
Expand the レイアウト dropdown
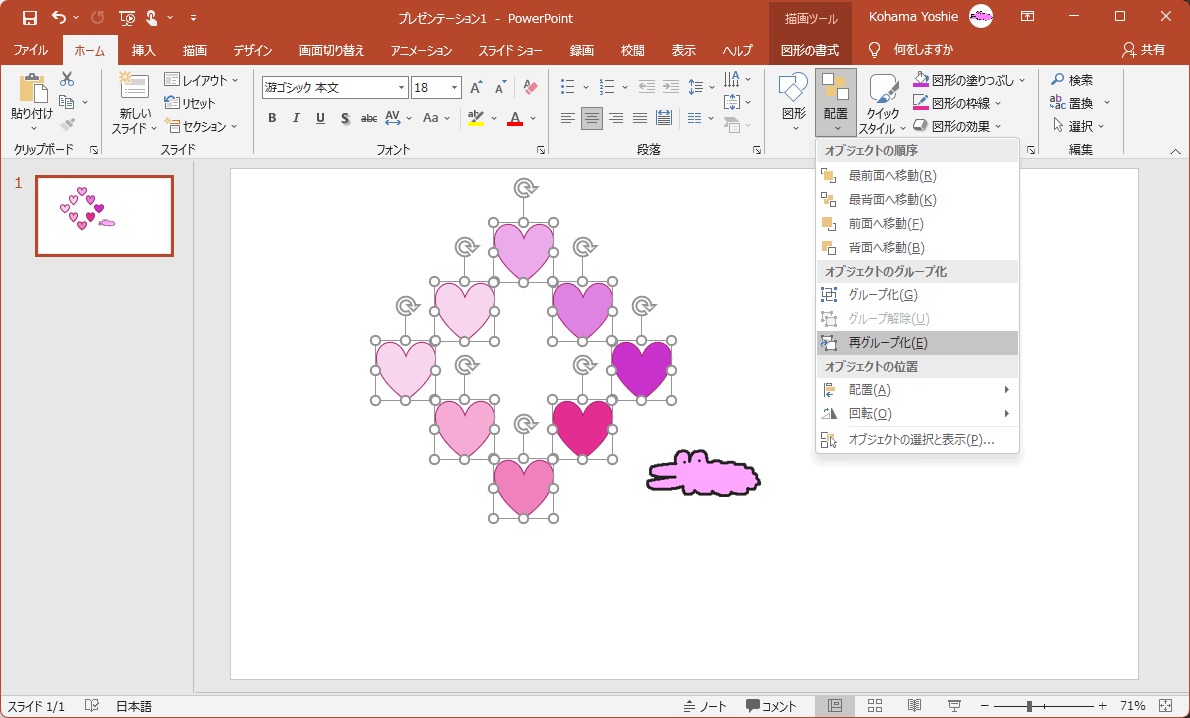(235, 80)
